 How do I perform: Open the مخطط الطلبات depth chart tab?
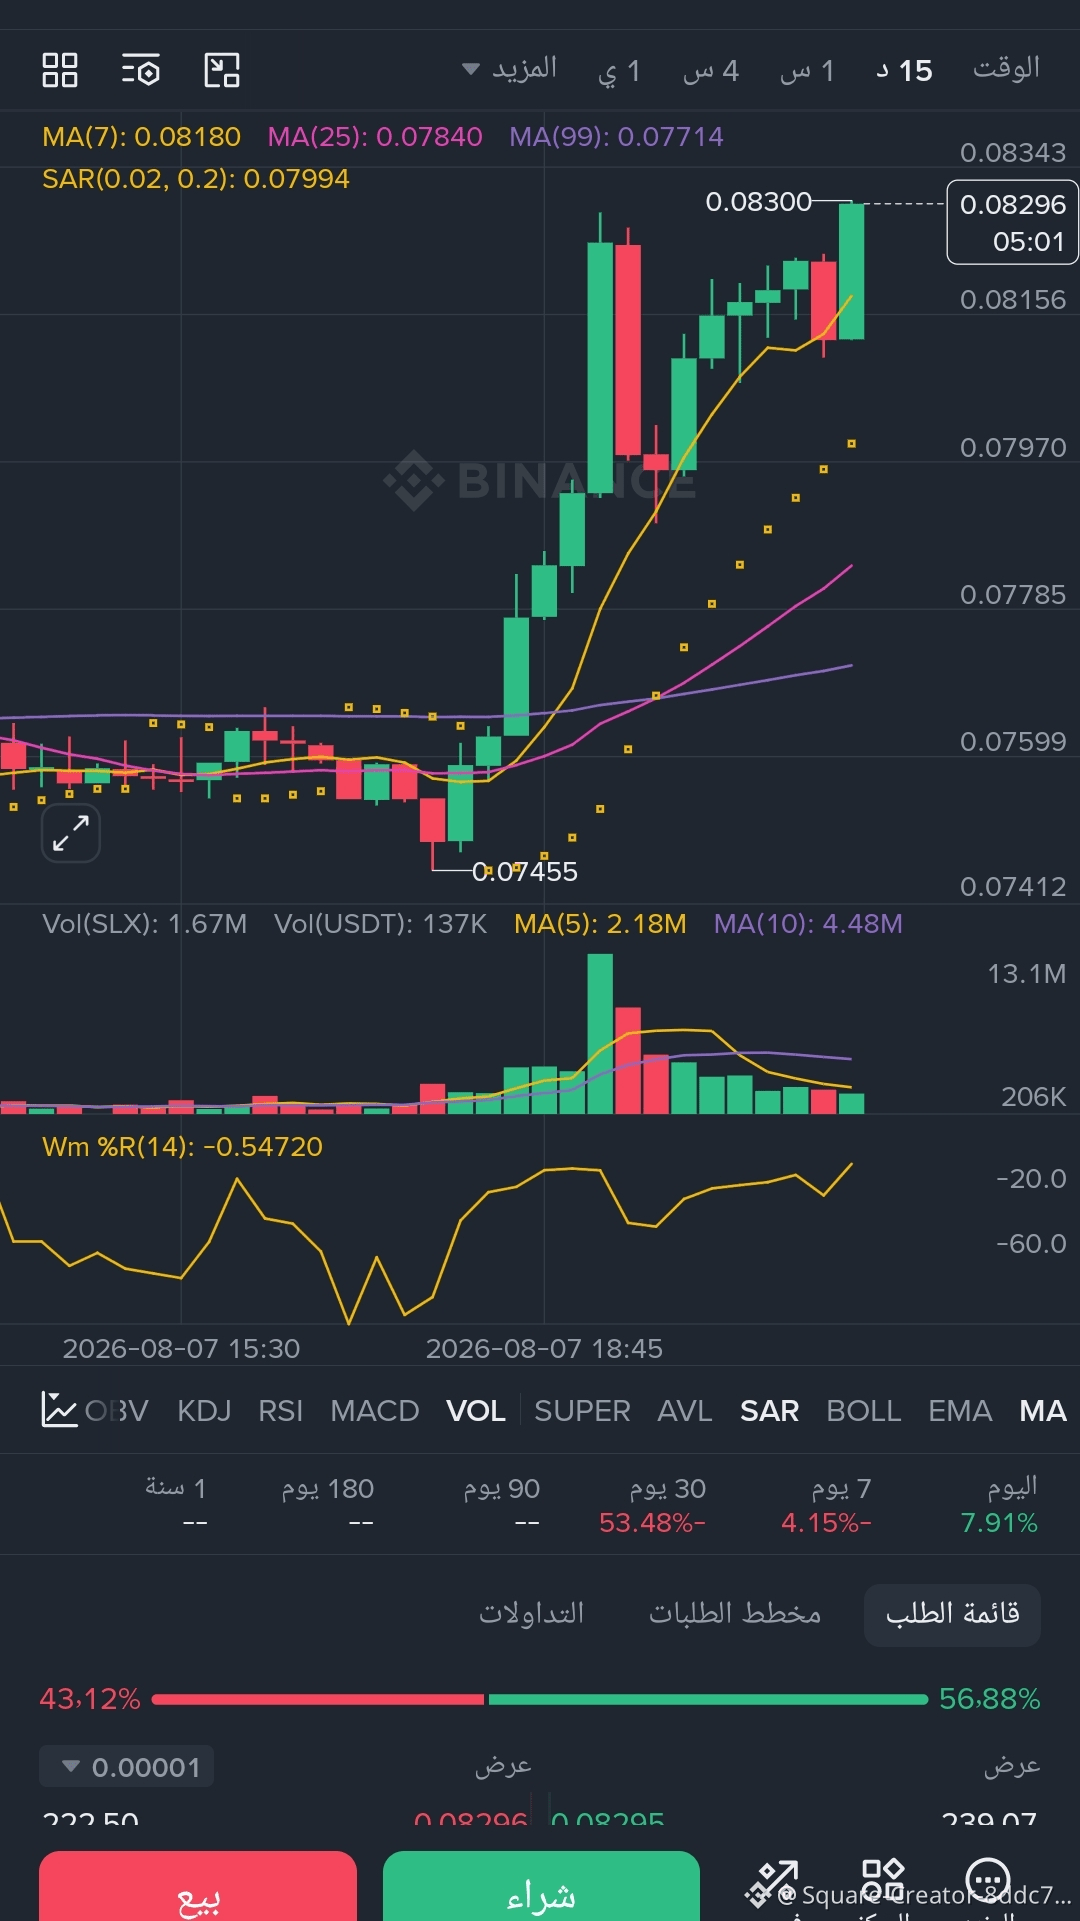point(735,1613)
